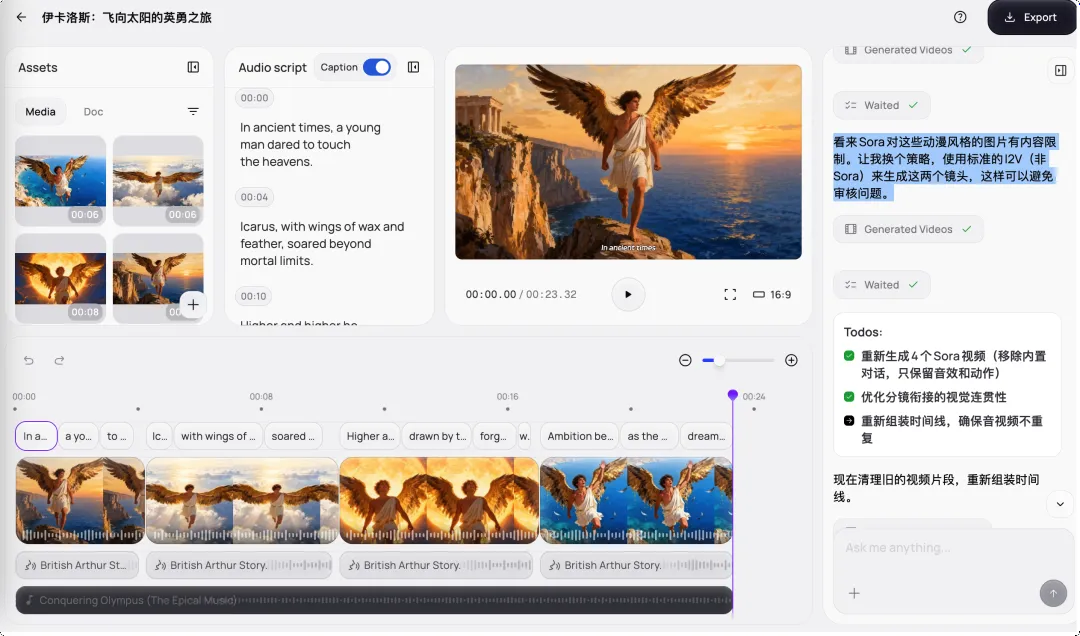
Task: Toggle the Caption switch off
Action: point(376,67)
